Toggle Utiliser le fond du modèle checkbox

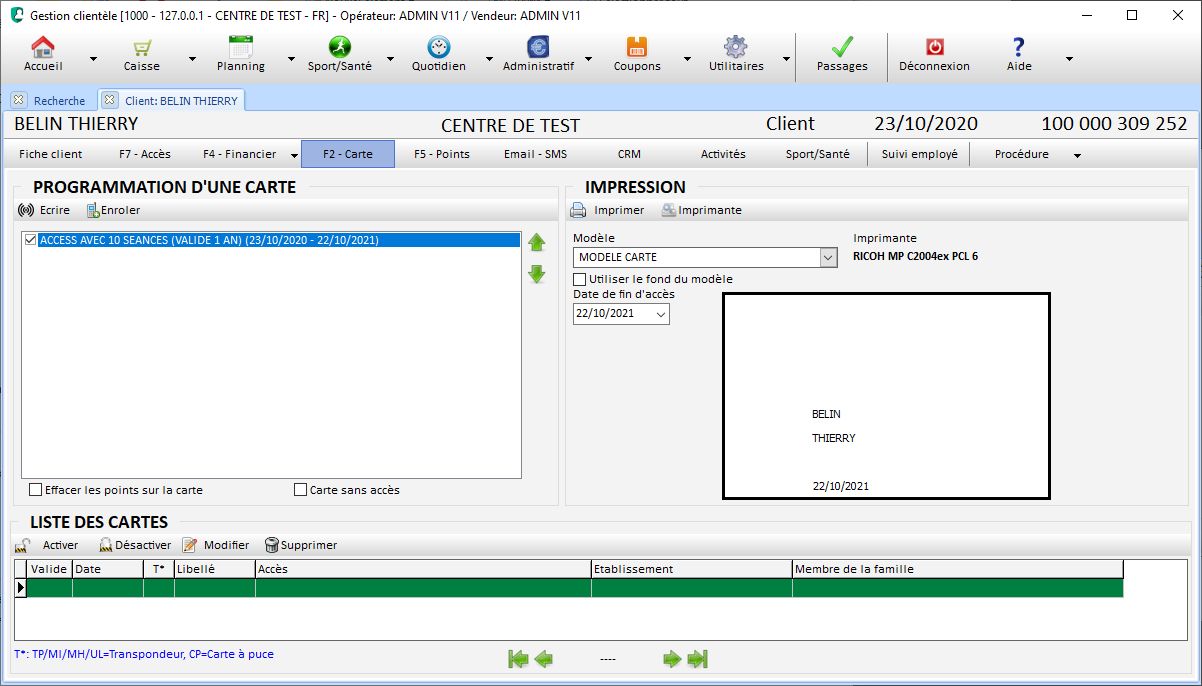pos(580,279)
